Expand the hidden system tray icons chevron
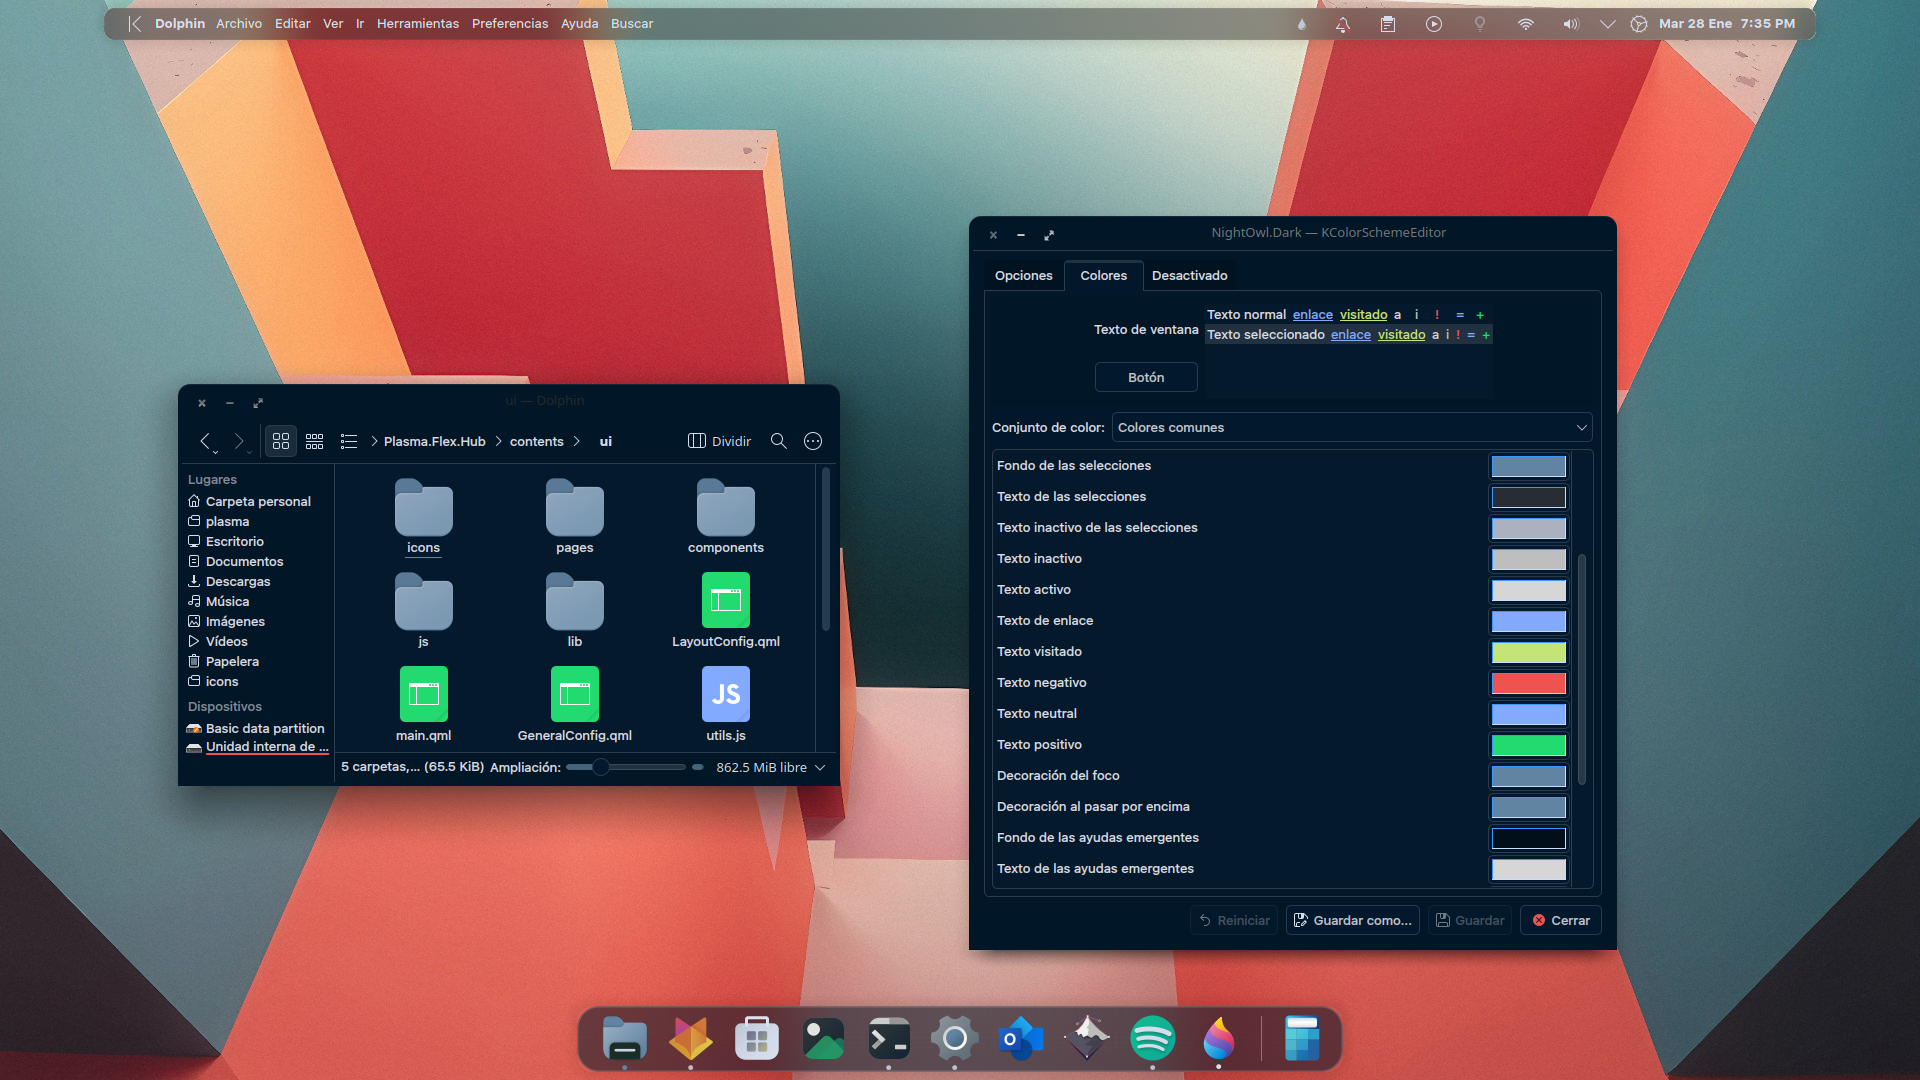 point(1608,23)
